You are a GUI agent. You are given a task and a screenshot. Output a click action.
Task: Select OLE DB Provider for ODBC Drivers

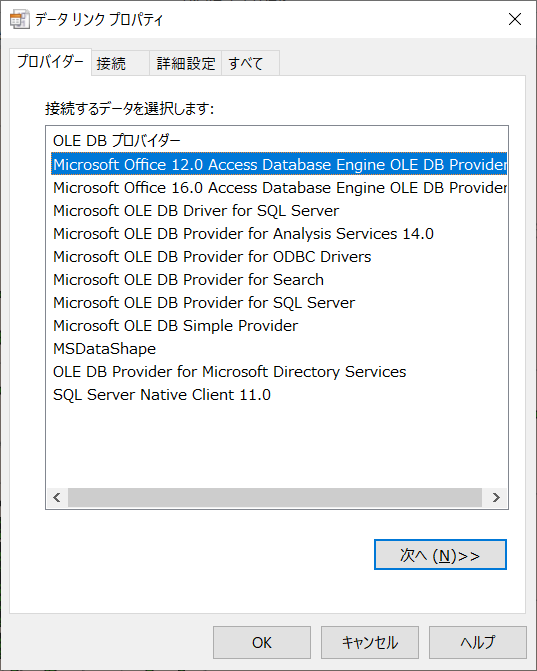[212, 257]
